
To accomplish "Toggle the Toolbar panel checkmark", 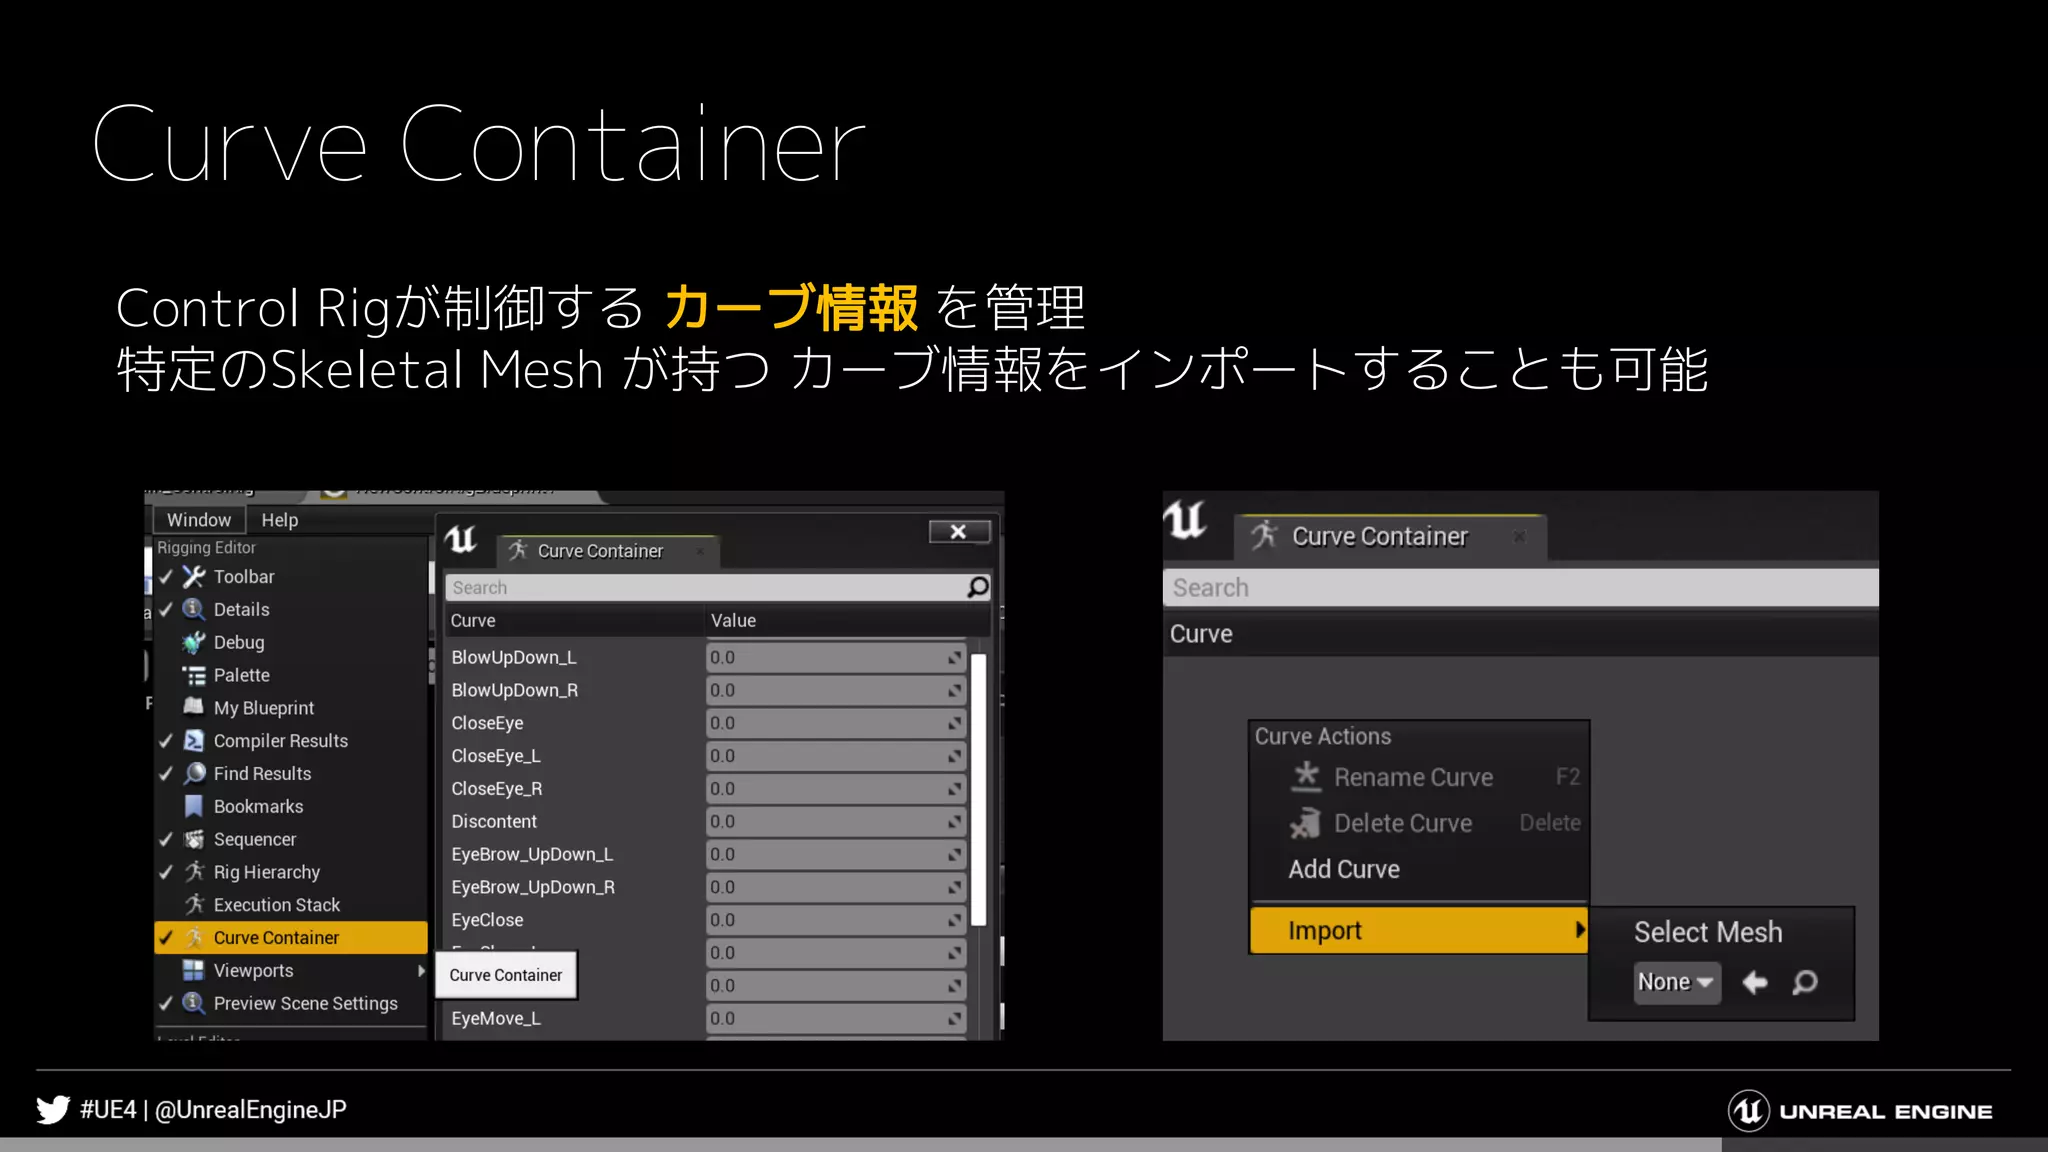I will click(166, 577).
